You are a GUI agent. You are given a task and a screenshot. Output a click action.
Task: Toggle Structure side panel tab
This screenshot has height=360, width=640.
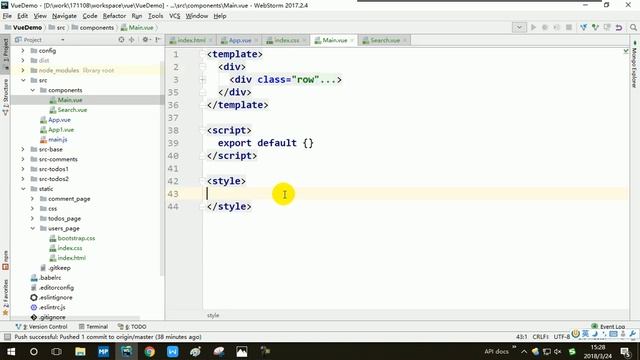tap(5, 97)
